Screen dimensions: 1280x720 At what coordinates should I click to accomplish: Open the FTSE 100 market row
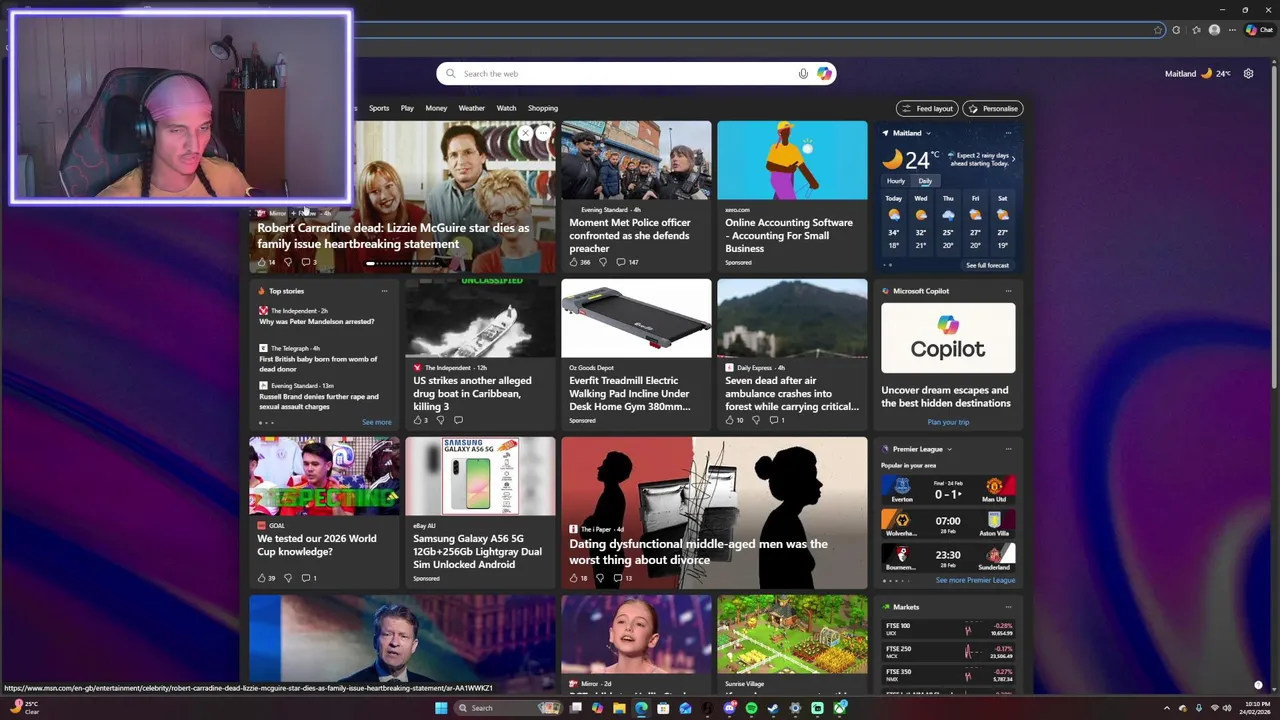(x=948, y=629)
